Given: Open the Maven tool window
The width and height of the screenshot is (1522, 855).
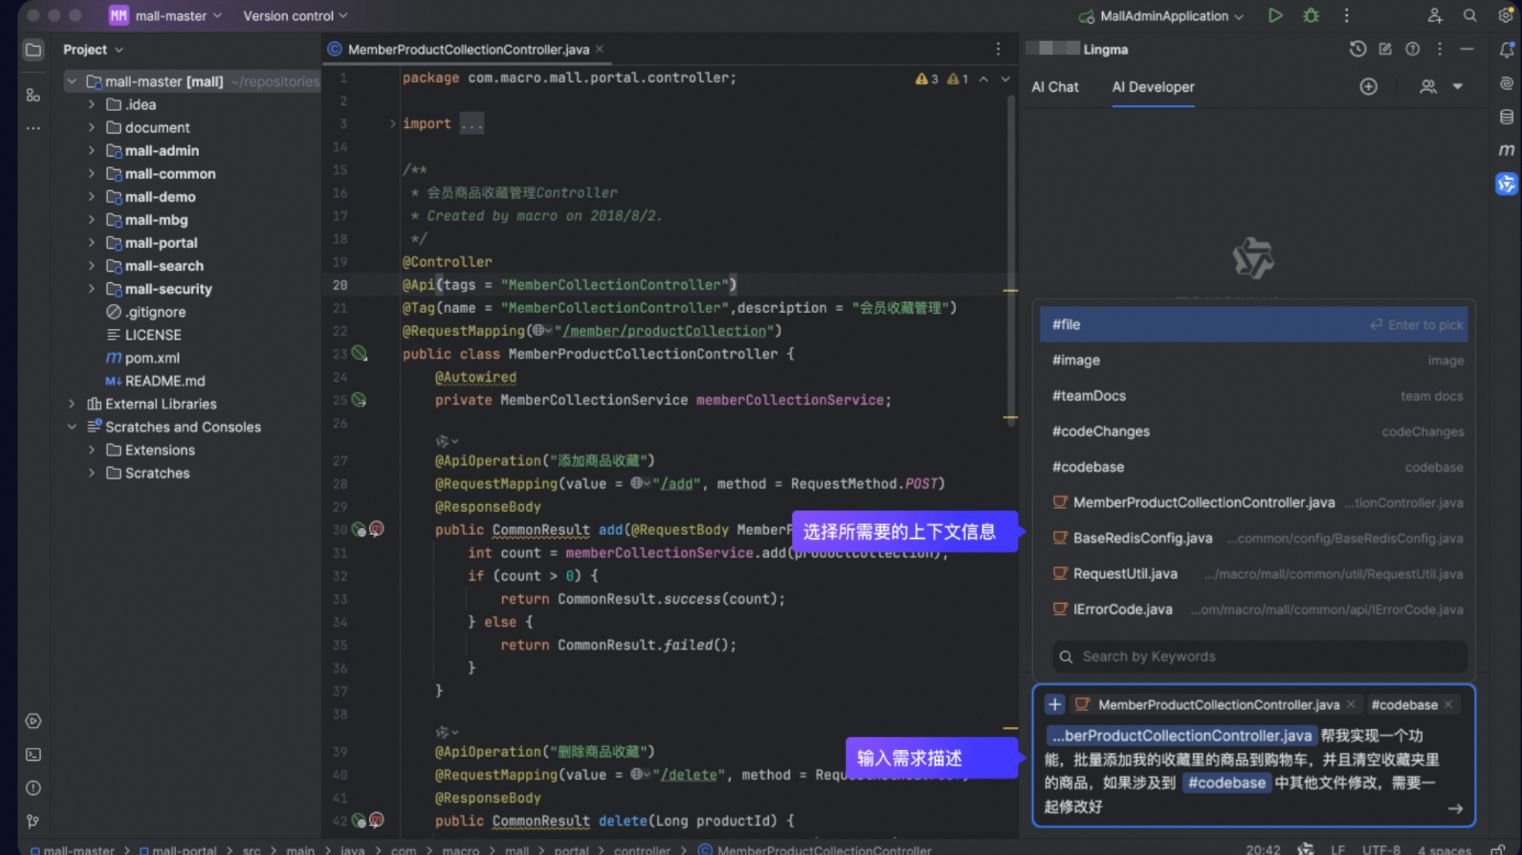Looking at the screenshot, I should pos(1506,150).
